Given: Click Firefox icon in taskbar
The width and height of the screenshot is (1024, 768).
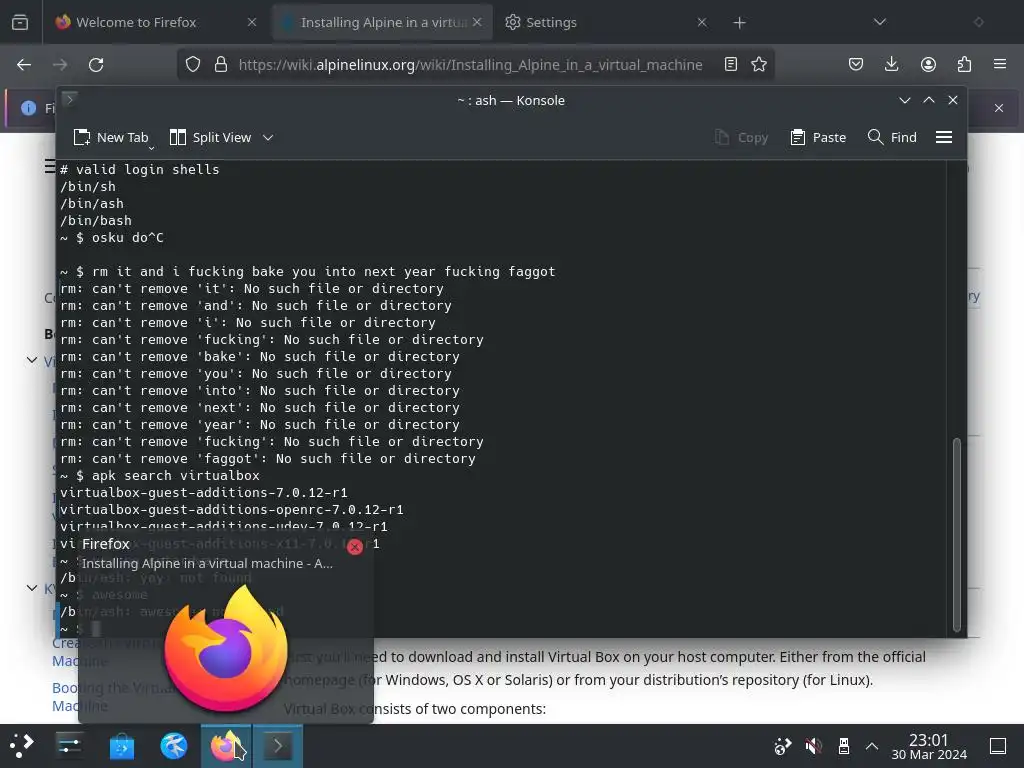Looking at the screenshot, I should pyautogui.click(x=225, y=746).
